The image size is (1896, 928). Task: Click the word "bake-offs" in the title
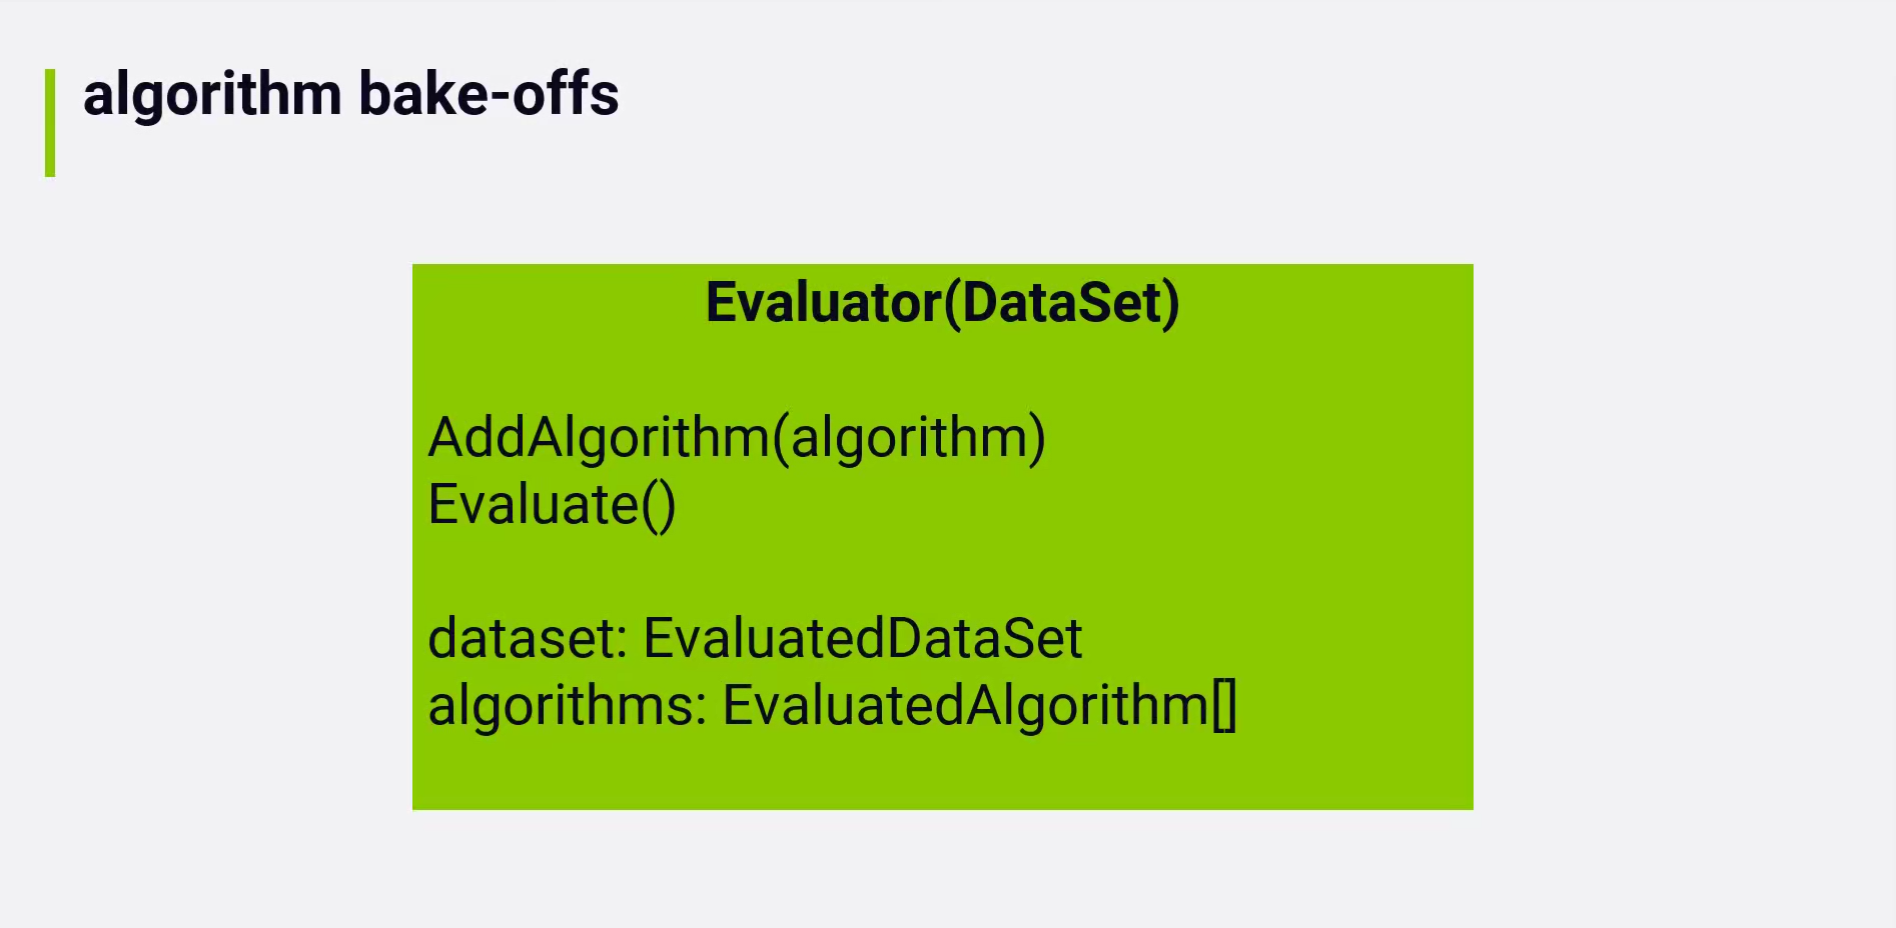point(489,95)
